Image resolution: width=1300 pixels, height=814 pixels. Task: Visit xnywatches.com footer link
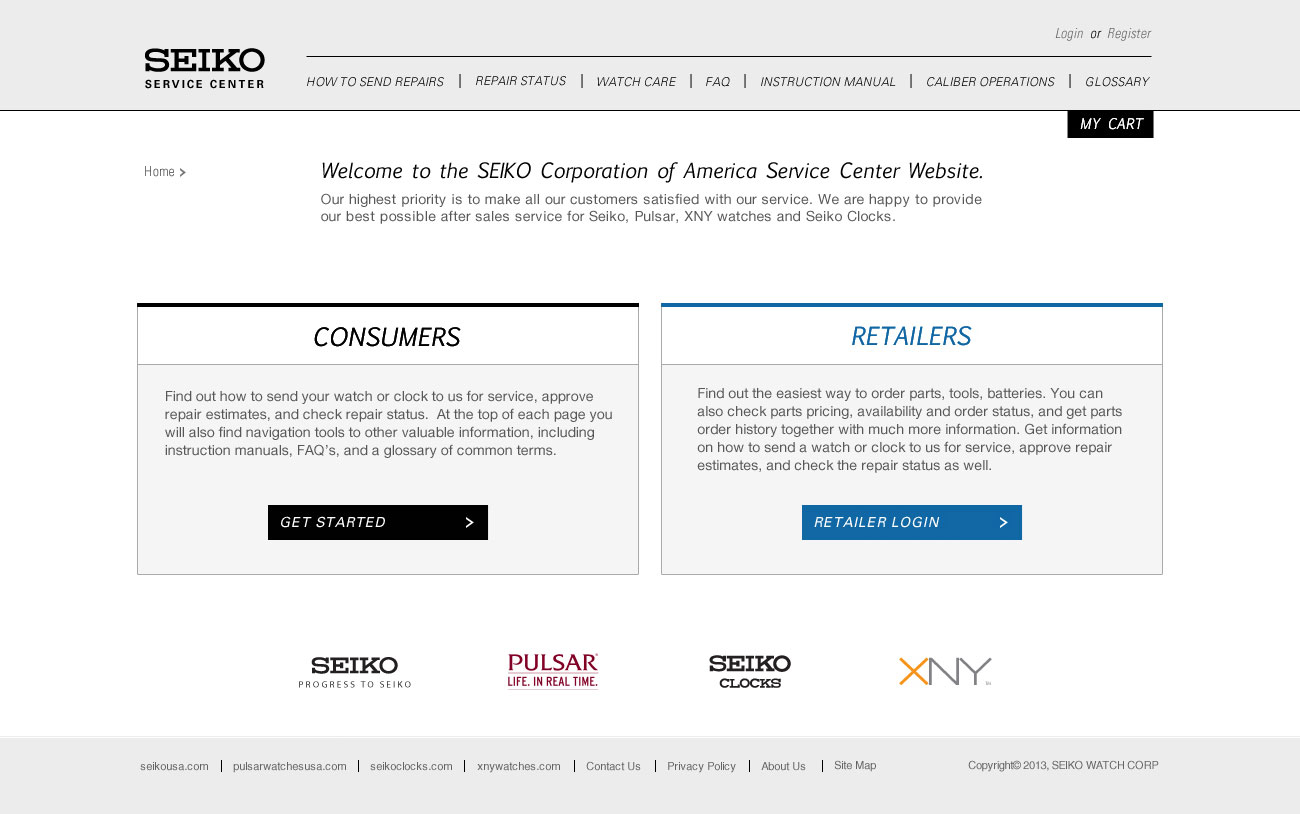coord(519,766)
